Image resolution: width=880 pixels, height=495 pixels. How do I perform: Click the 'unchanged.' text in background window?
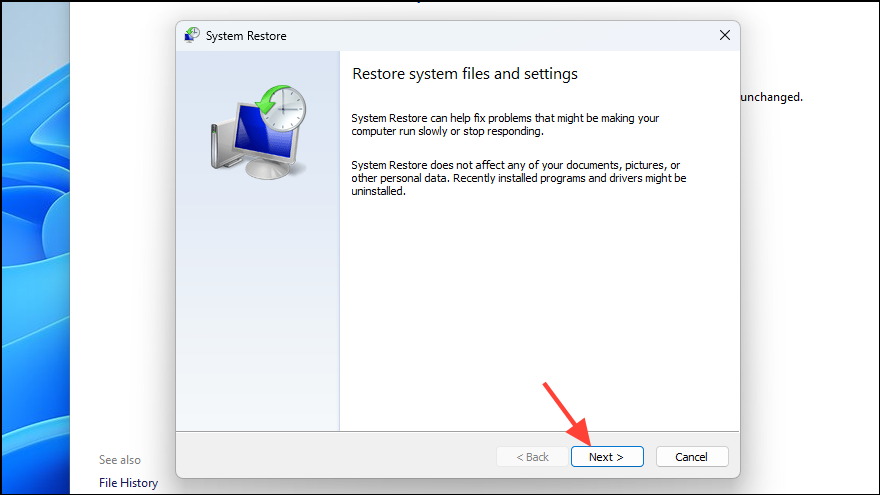[772, 97]
